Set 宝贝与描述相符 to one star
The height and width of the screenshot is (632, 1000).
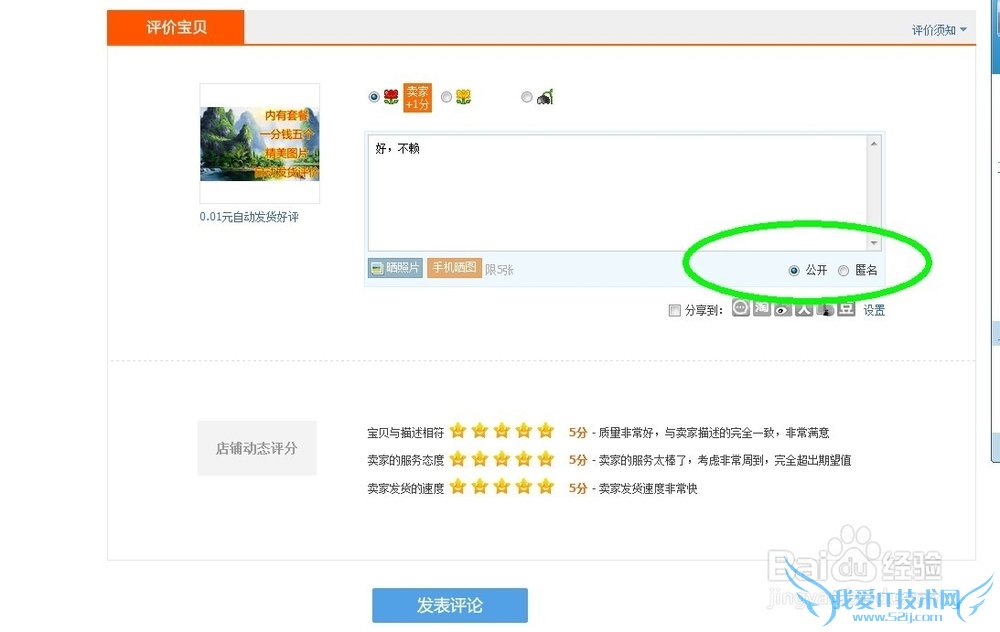click(x=458, y=431)
